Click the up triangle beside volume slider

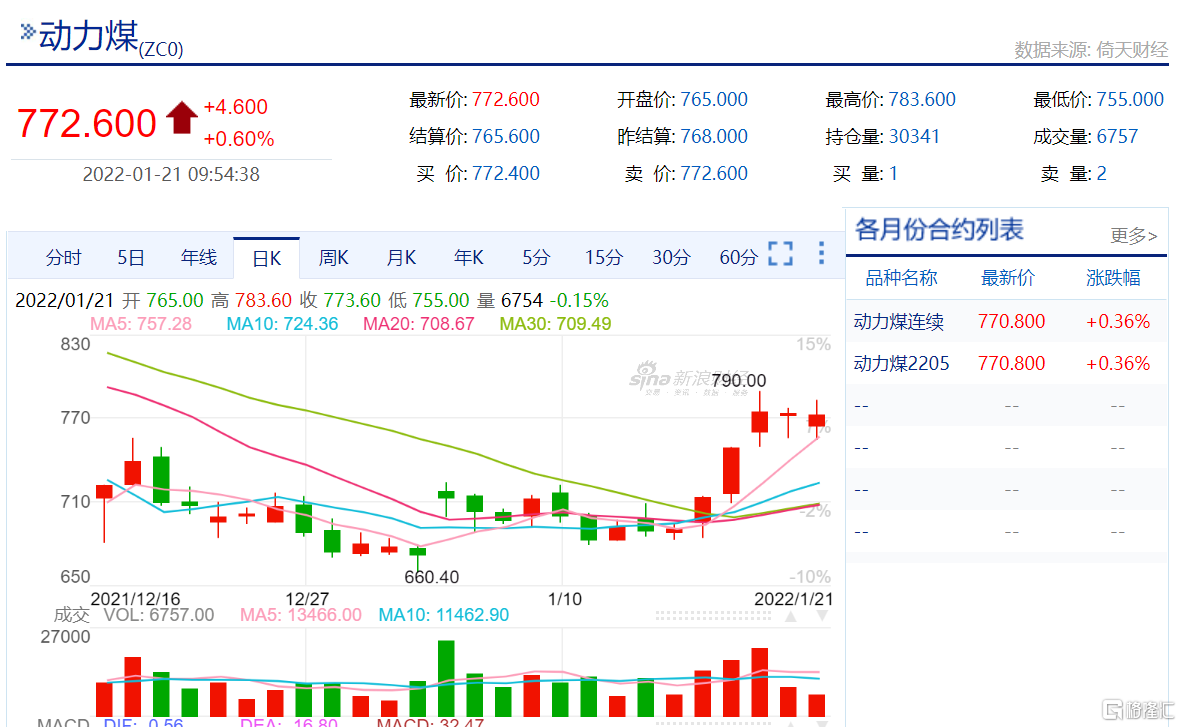coord(790,616)
